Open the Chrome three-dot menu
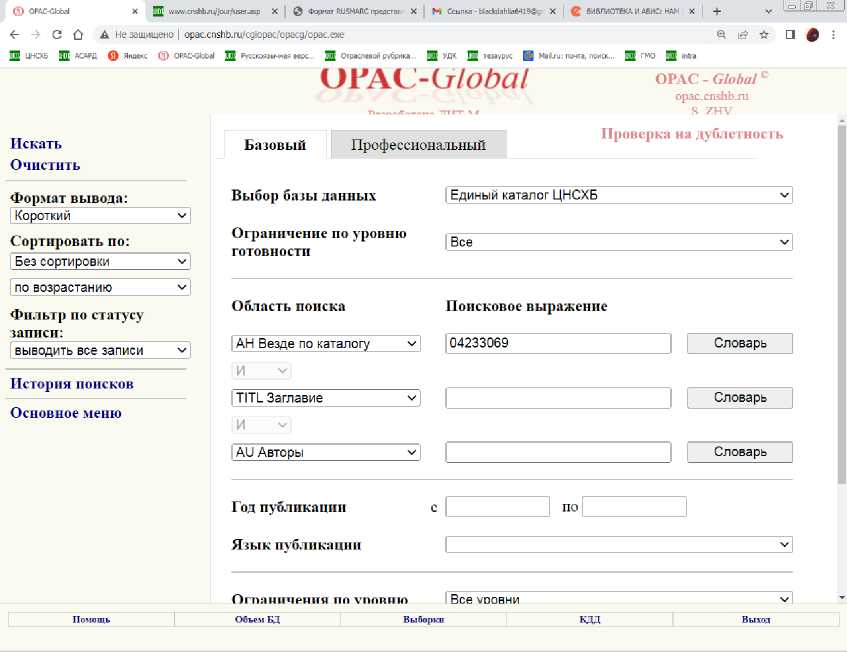The width and height of the screenshot is (847, 652). pyautogui.click(x=834, y=33)
